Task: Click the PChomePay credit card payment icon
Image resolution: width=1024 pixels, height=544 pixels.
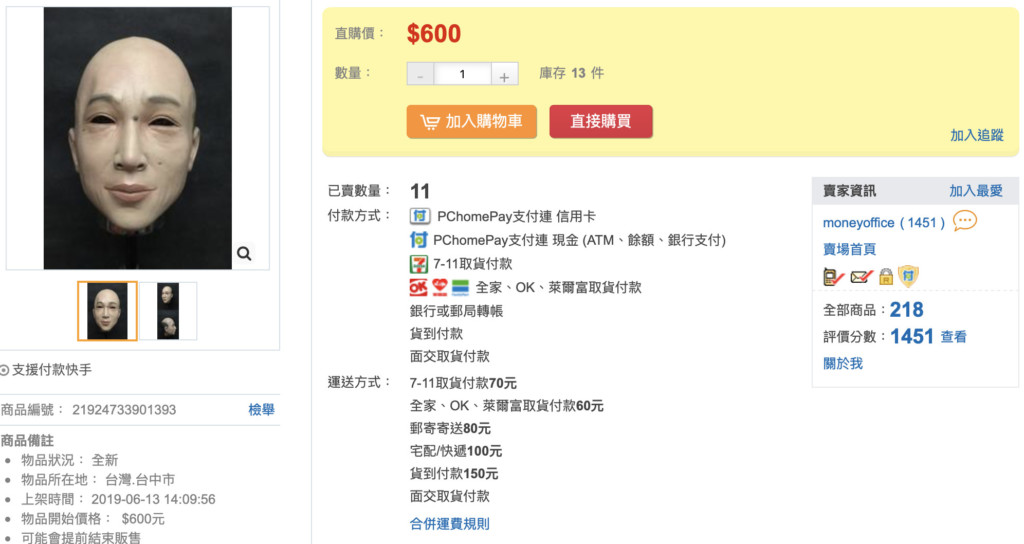Action: click(x=420, y=216)
